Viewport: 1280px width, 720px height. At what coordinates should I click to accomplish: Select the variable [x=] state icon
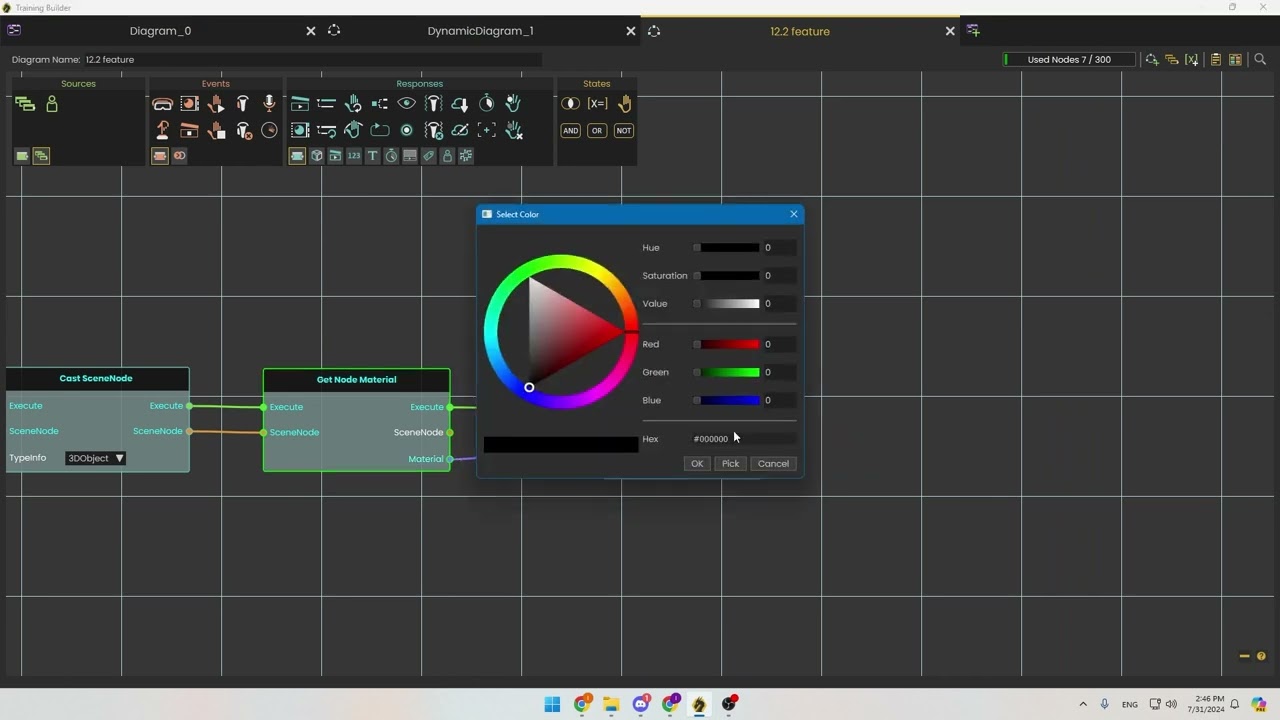click(x=597, y=104)
